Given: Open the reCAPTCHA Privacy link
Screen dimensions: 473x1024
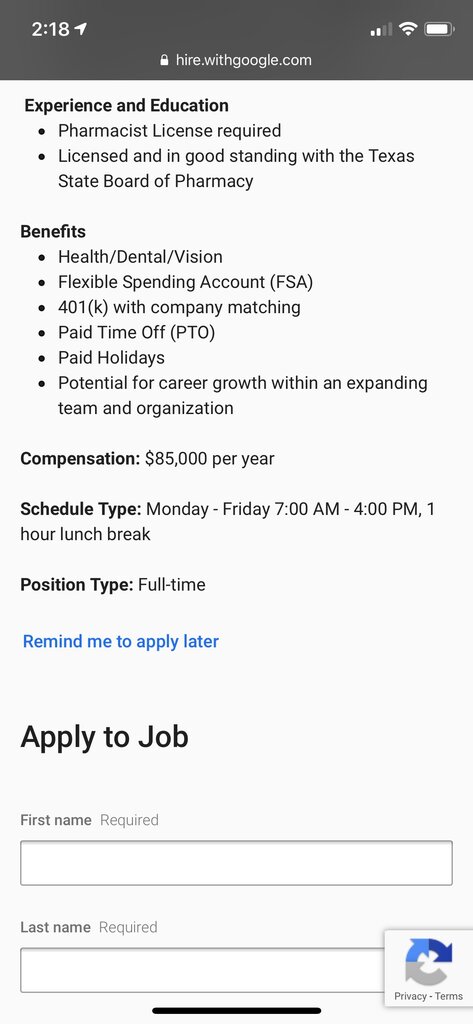Looking at the screenshot, I should 410,996.
